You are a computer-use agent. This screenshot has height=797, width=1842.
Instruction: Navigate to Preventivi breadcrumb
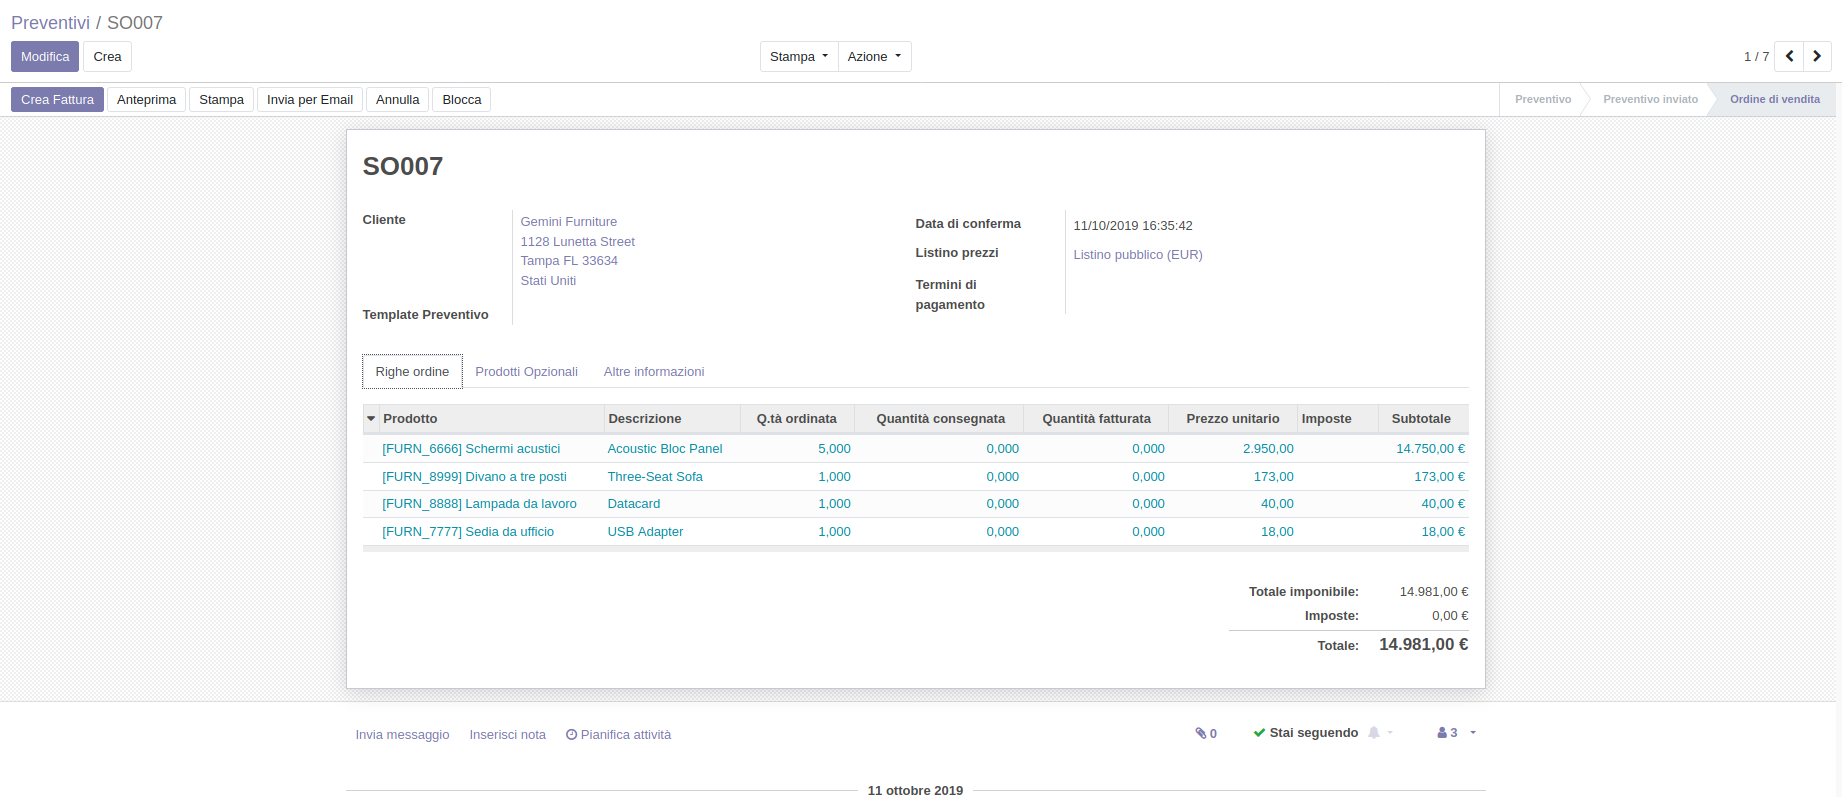(50, 23)
